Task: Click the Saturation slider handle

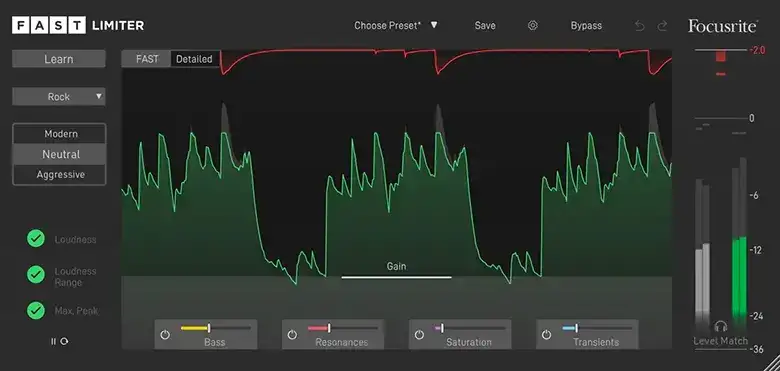Action: click(x=442, y=328)
